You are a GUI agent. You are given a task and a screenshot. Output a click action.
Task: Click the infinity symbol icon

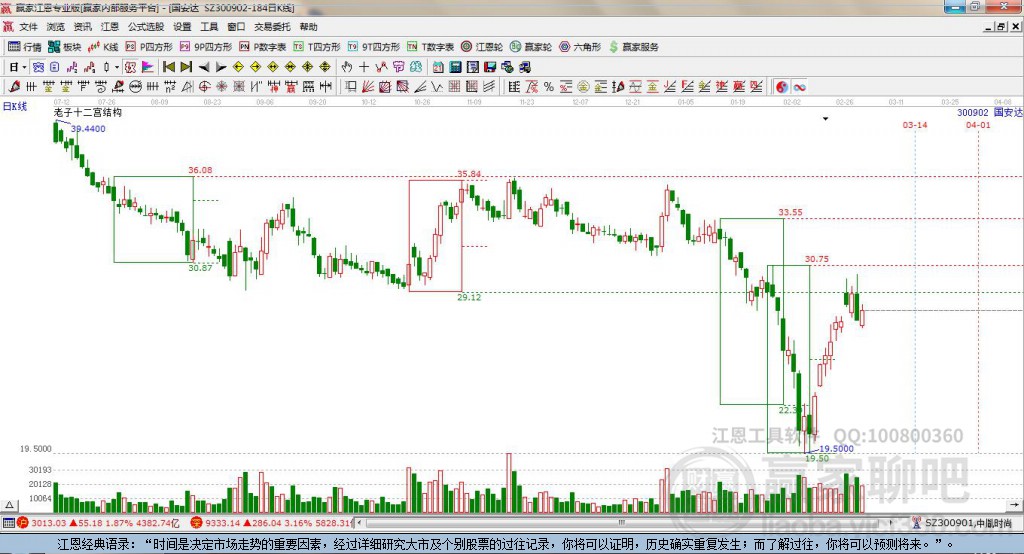(799, 86)
